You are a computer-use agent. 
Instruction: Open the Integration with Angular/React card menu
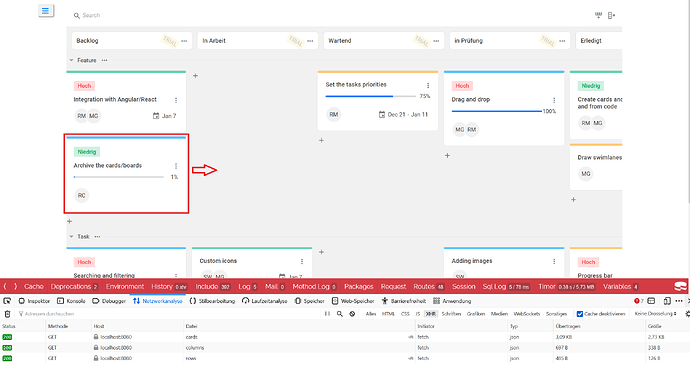tap(176, 100)
